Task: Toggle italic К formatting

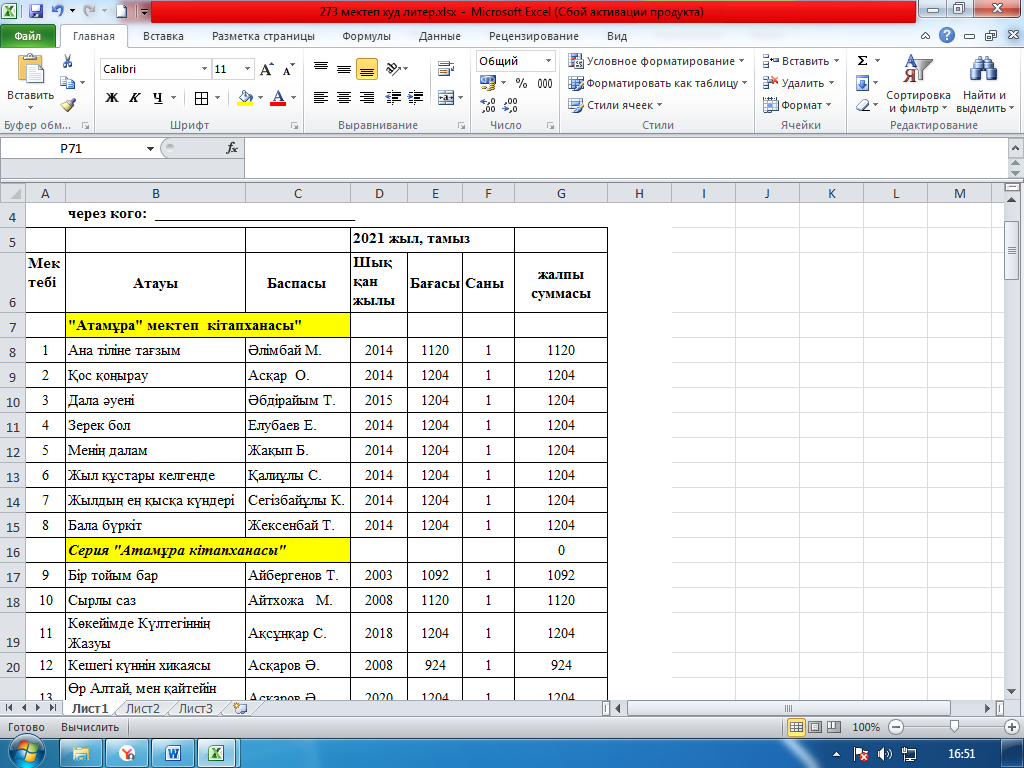Action: [135, 98]
